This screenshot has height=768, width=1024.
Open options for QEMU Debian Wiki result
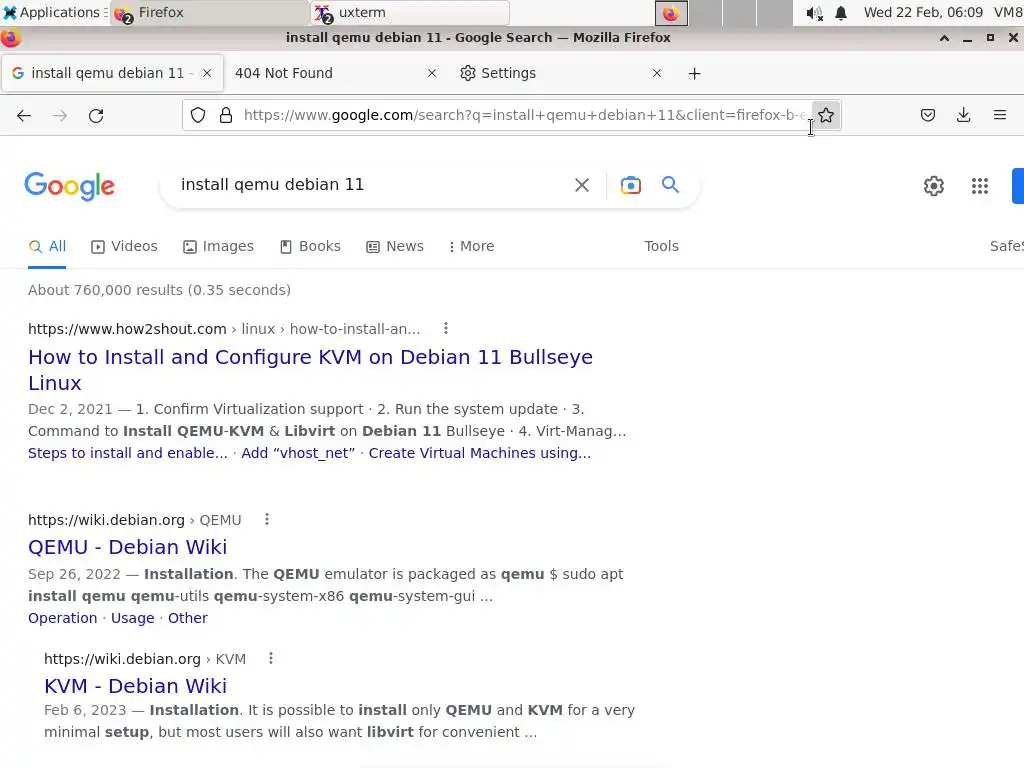tap(266, 520)
